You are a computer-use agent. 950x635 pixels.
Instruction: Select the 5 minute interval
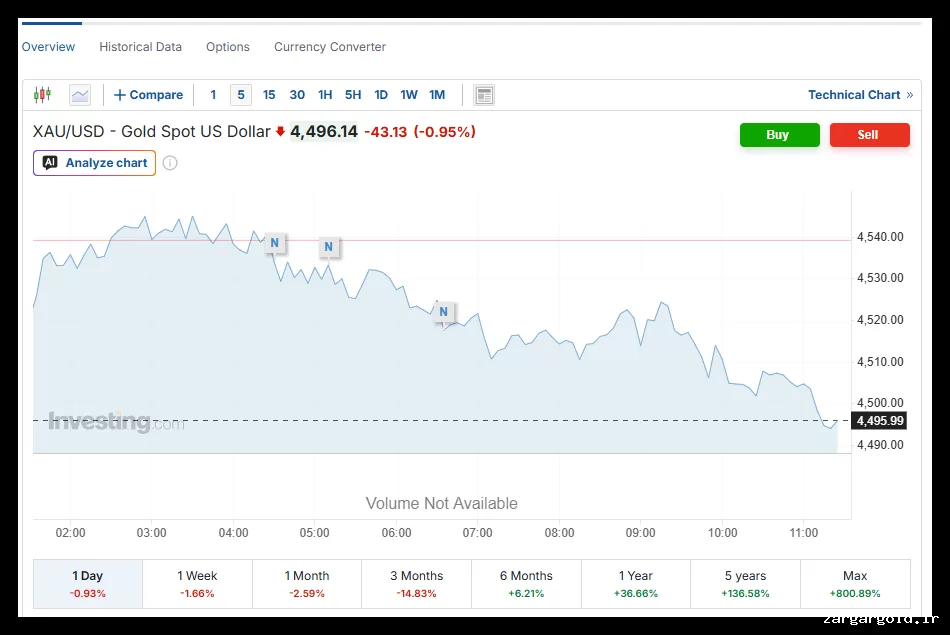click(241, 95)
